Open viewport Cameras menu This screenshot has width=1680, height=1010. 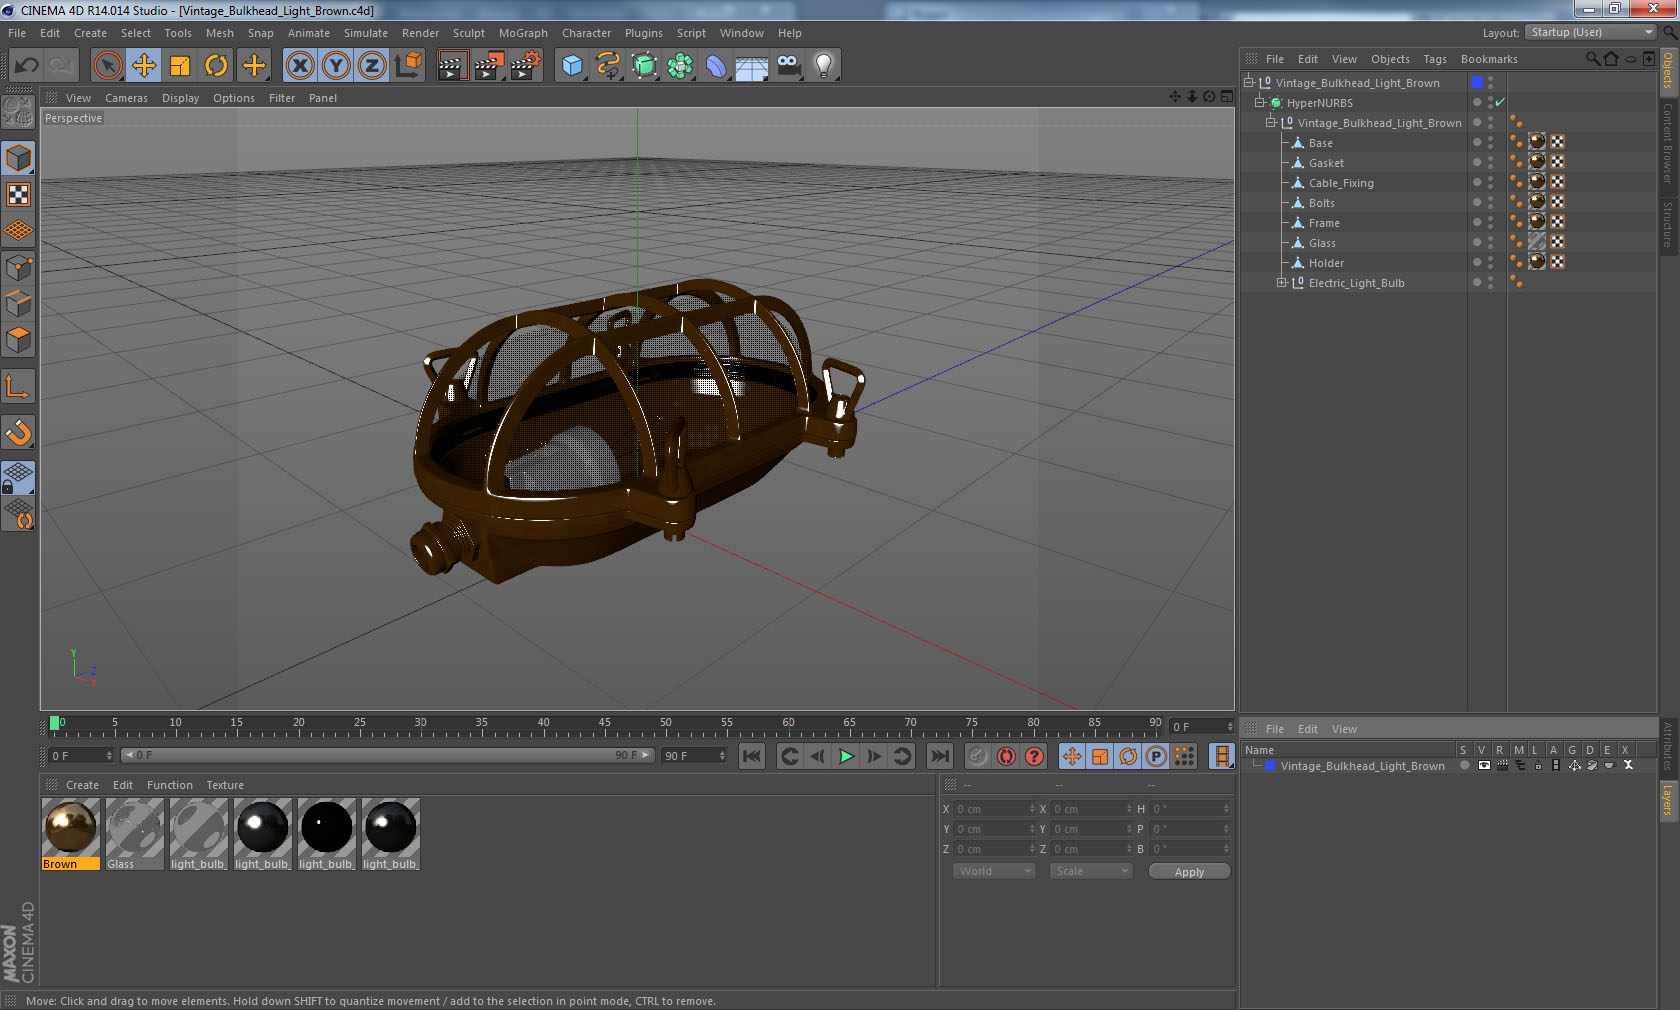point(126,98)
